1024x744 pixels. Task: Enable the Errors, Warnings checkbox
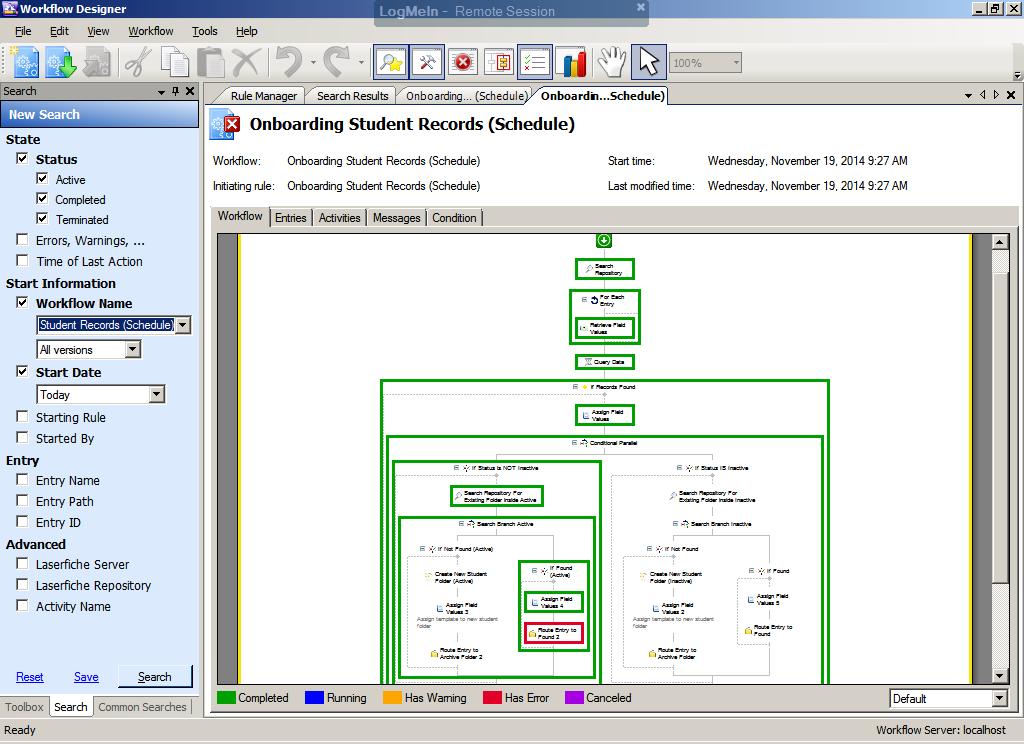click(22, 240)
